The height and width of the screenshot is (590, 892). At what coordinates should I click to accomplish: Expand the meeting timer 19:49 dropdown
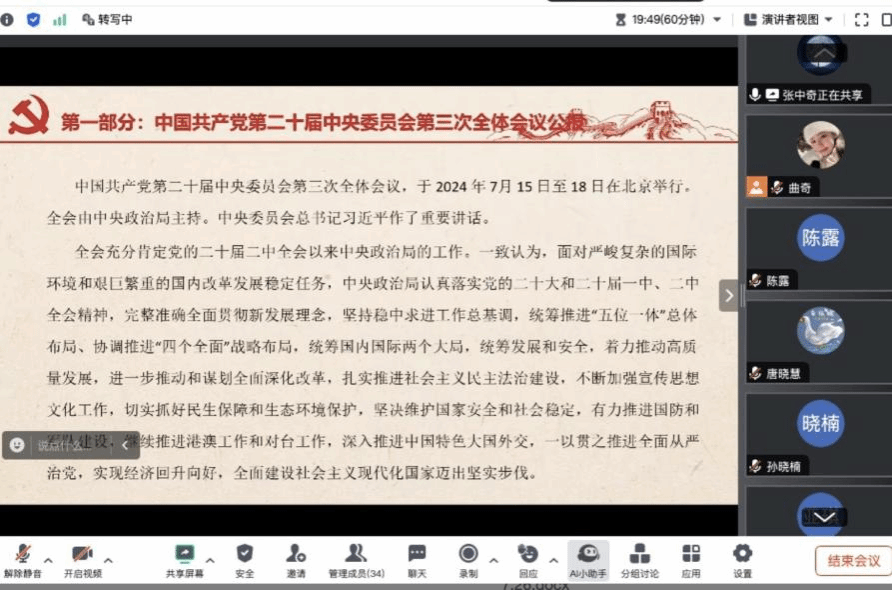(x=717, y=19)
